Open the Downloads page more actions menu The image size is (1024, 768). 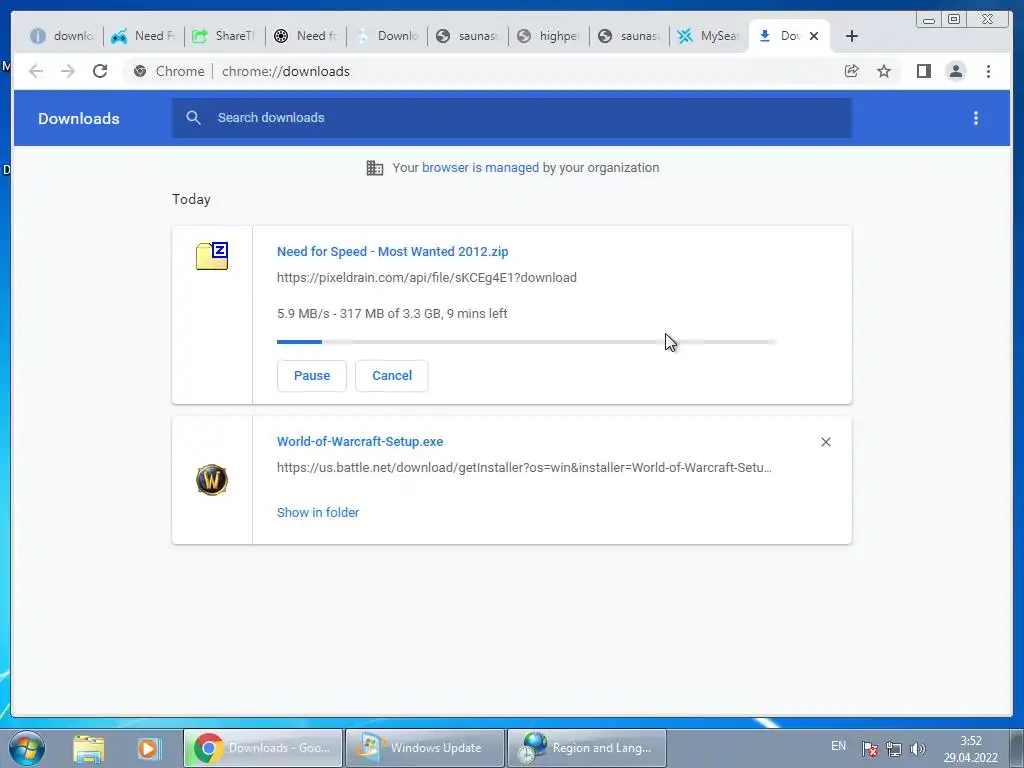976,118
